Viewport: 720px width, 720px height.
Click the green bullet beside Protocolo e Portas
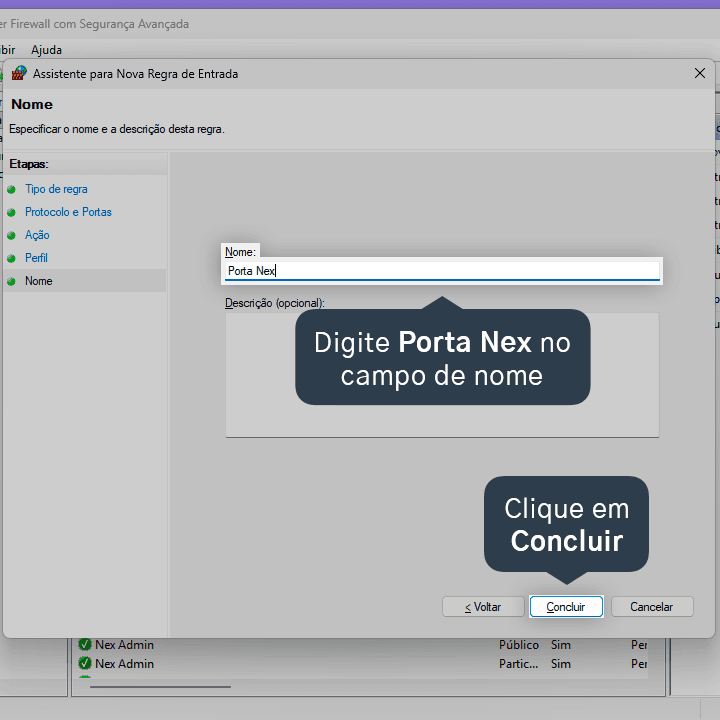(11, 212)
